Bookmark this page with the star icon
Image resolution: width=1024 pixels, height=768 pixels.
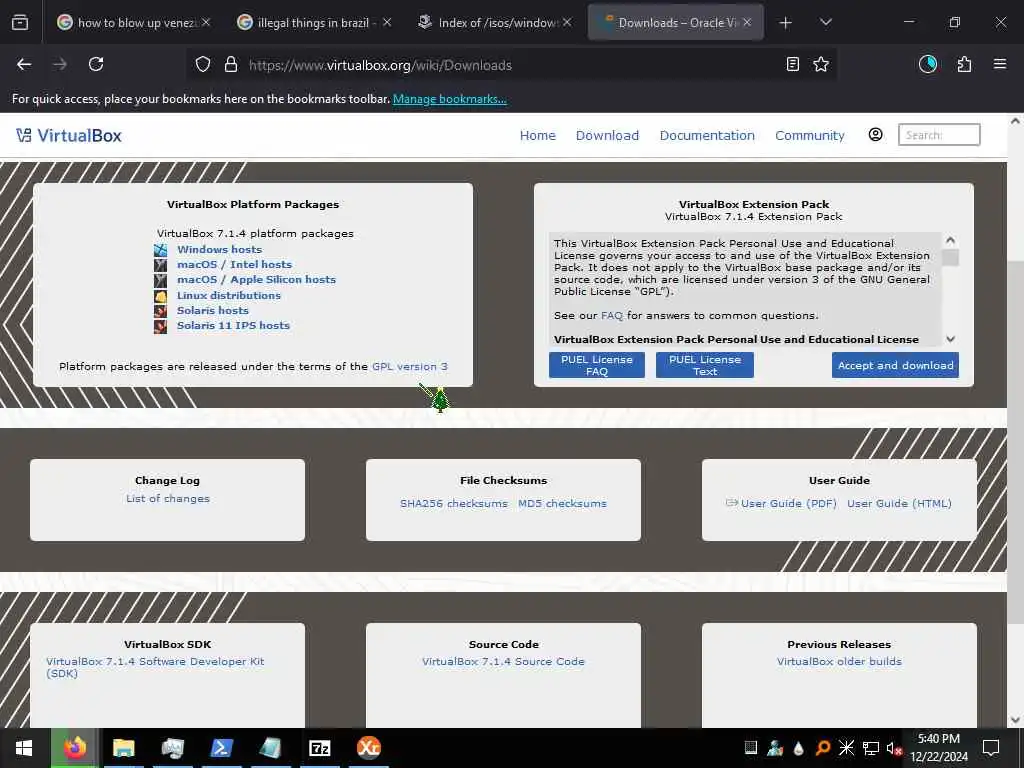click(x=821, y=64)
